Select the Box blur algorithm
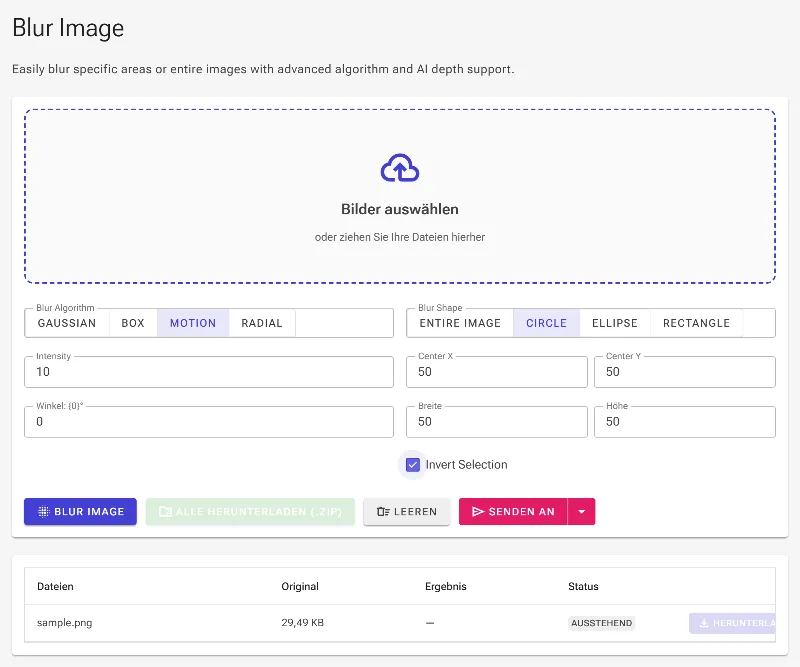The image size is (800, 667). 133,323
